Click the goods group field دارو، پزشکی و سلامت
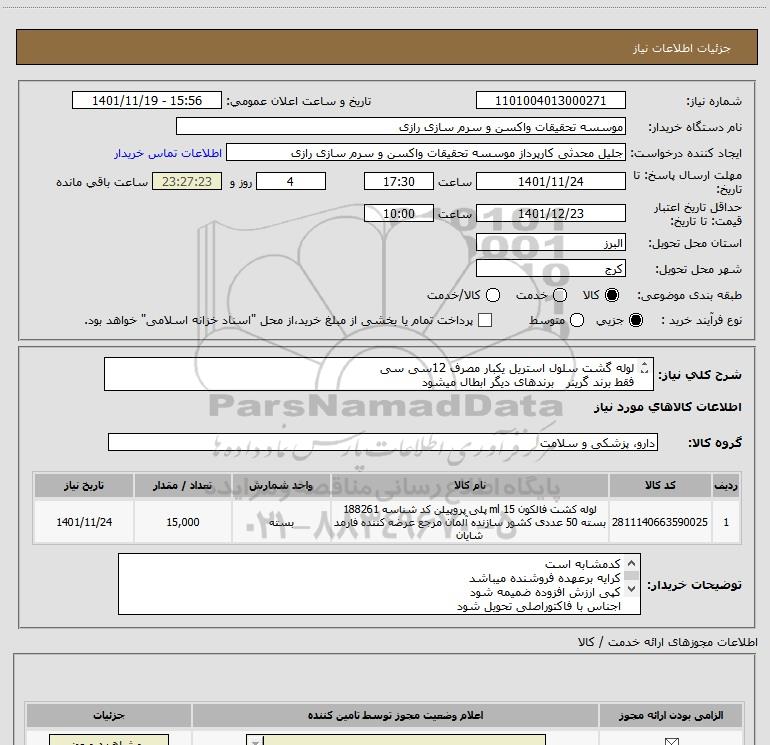 point(383,442)
